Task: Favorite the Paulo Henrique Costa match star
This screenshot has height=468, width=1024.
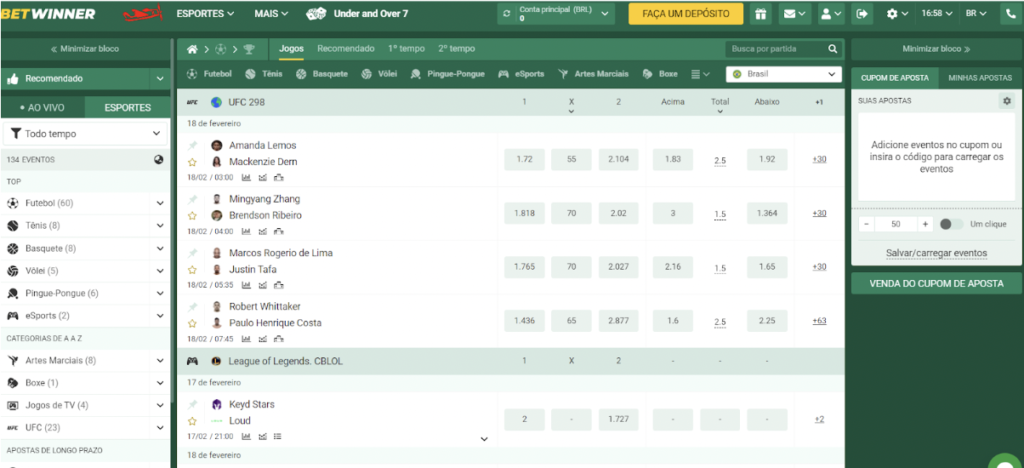Action: tap(192, 323)
